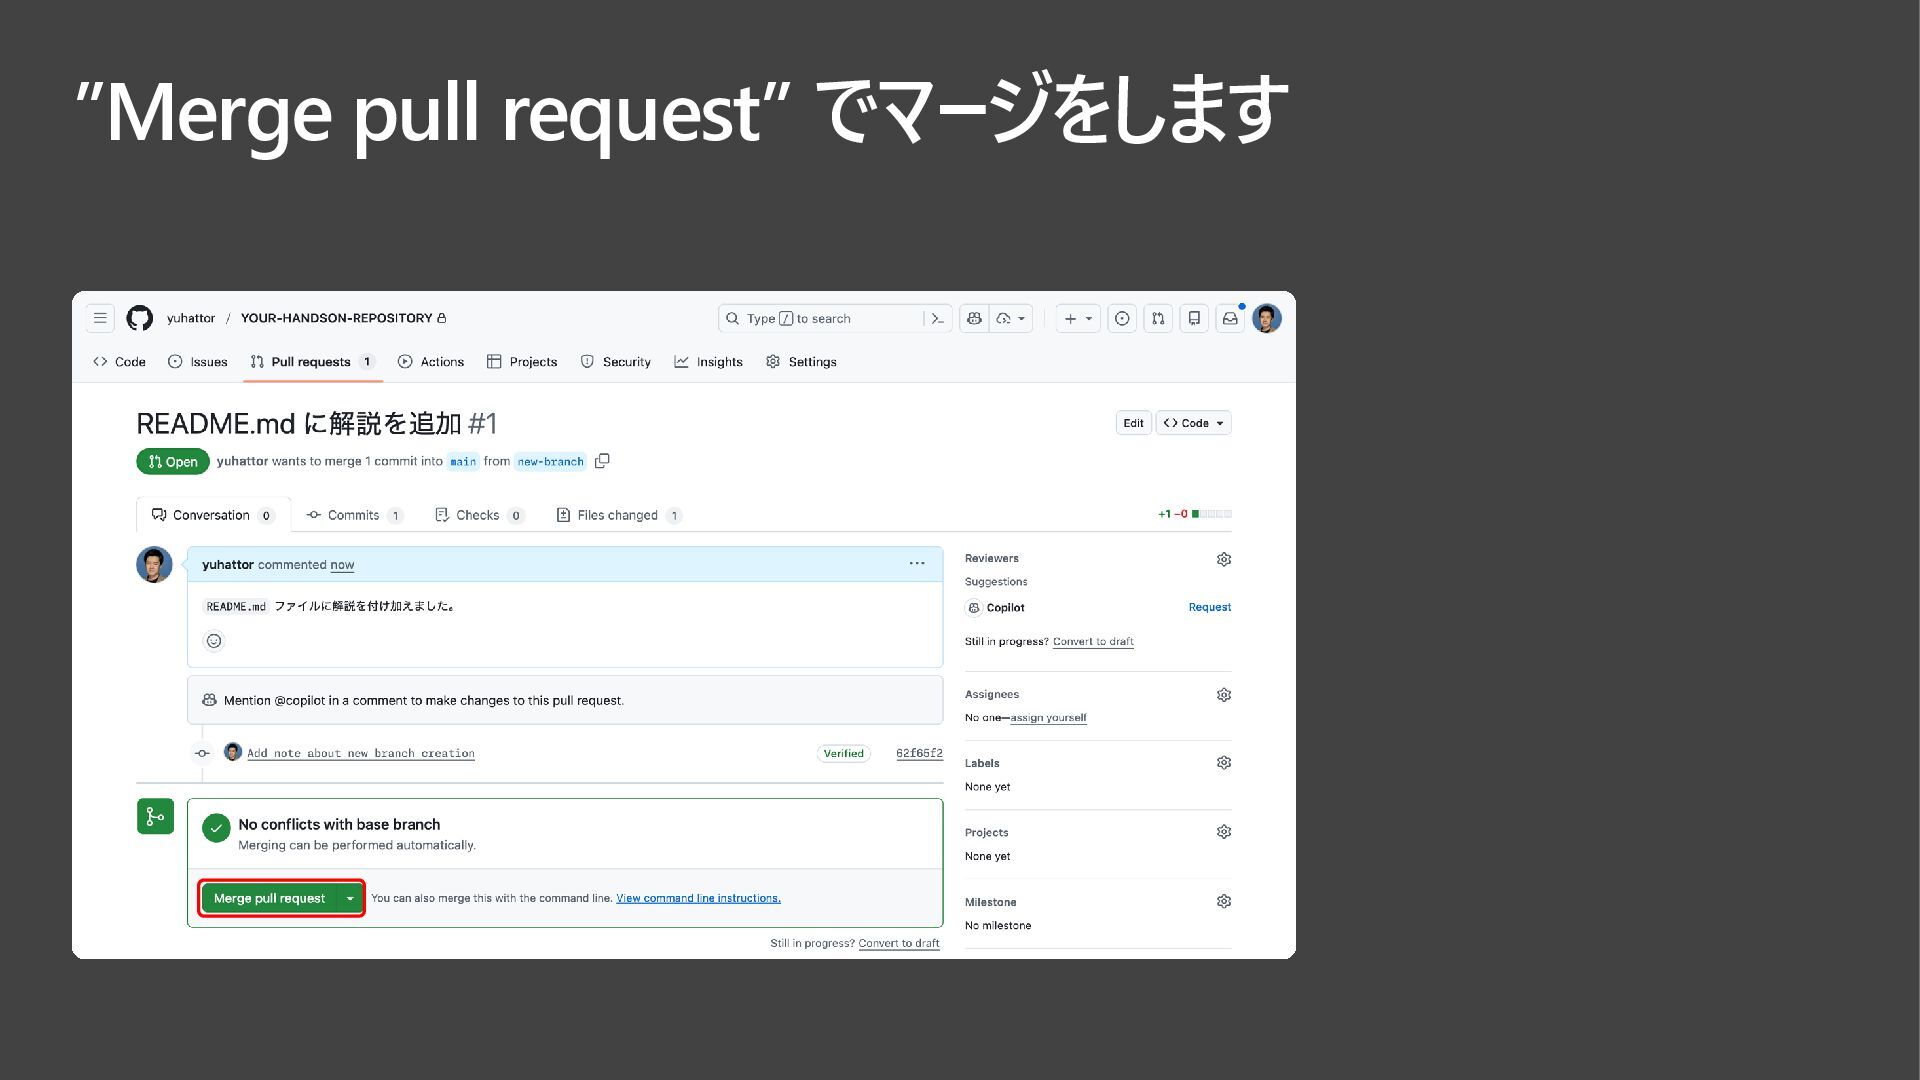Click the Merge pull request button

[x=269, y=898]
